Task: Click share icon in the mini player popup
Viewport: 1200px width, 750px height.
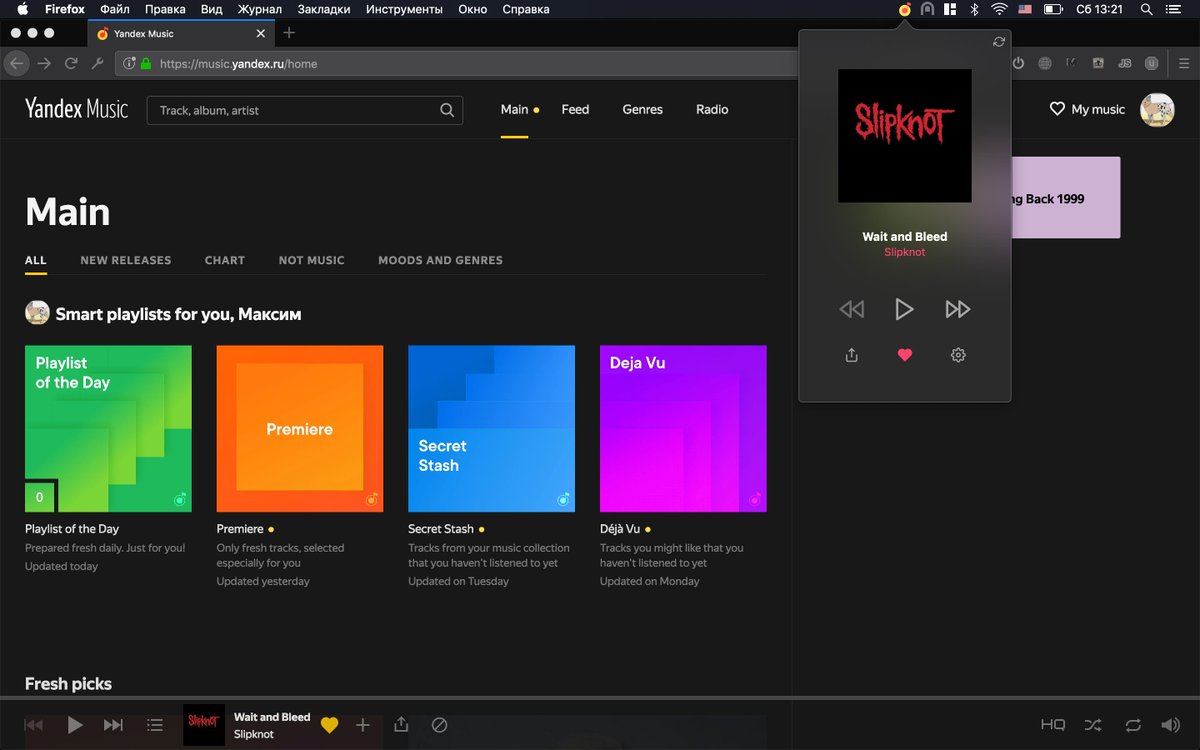Action: [x=851, y=355]
